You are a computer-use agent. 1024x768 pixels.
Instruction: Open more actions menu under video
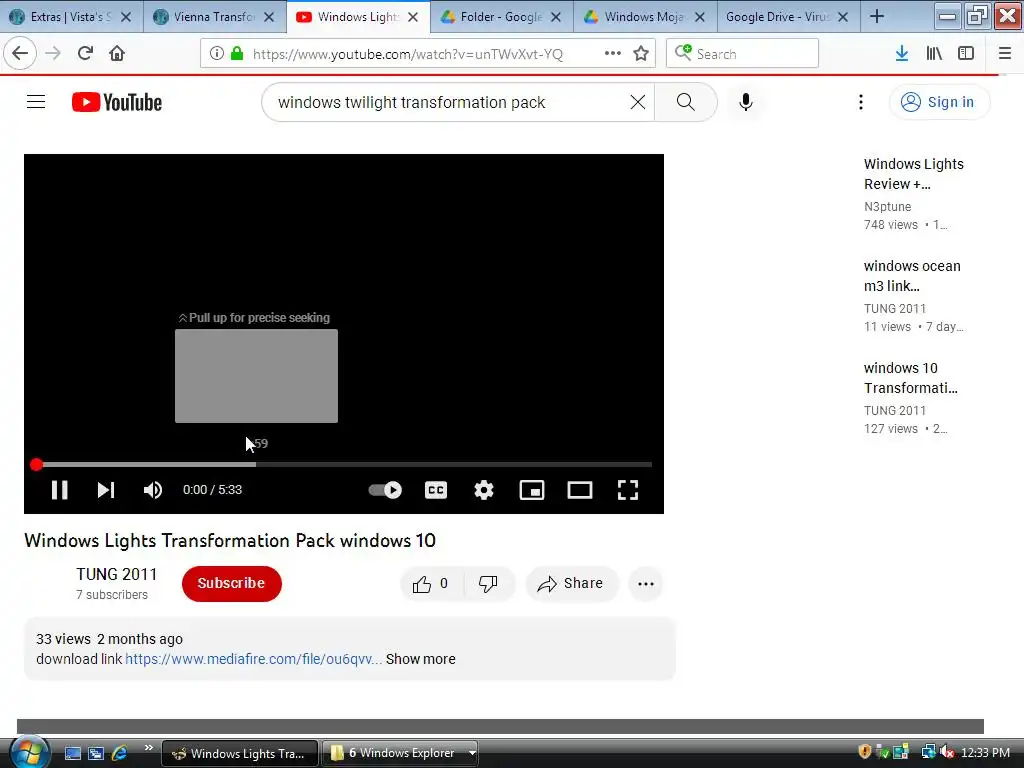click(x=646, y=584)
